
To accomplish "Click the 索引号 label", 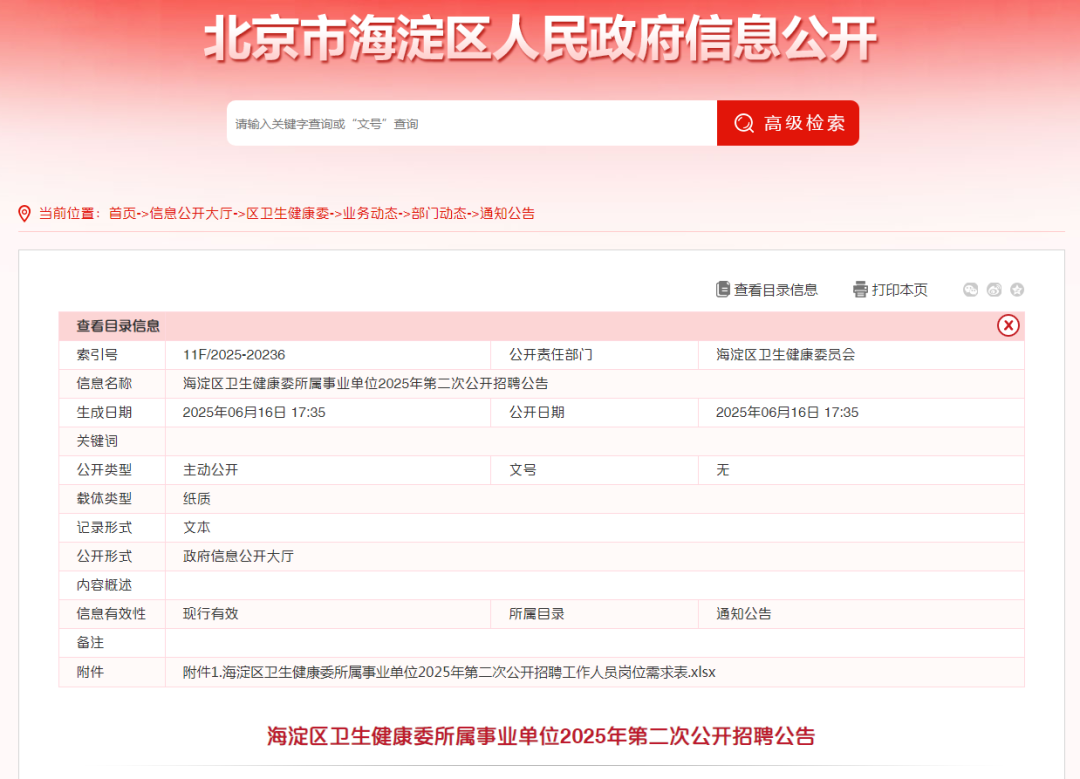I will (97, 355).
